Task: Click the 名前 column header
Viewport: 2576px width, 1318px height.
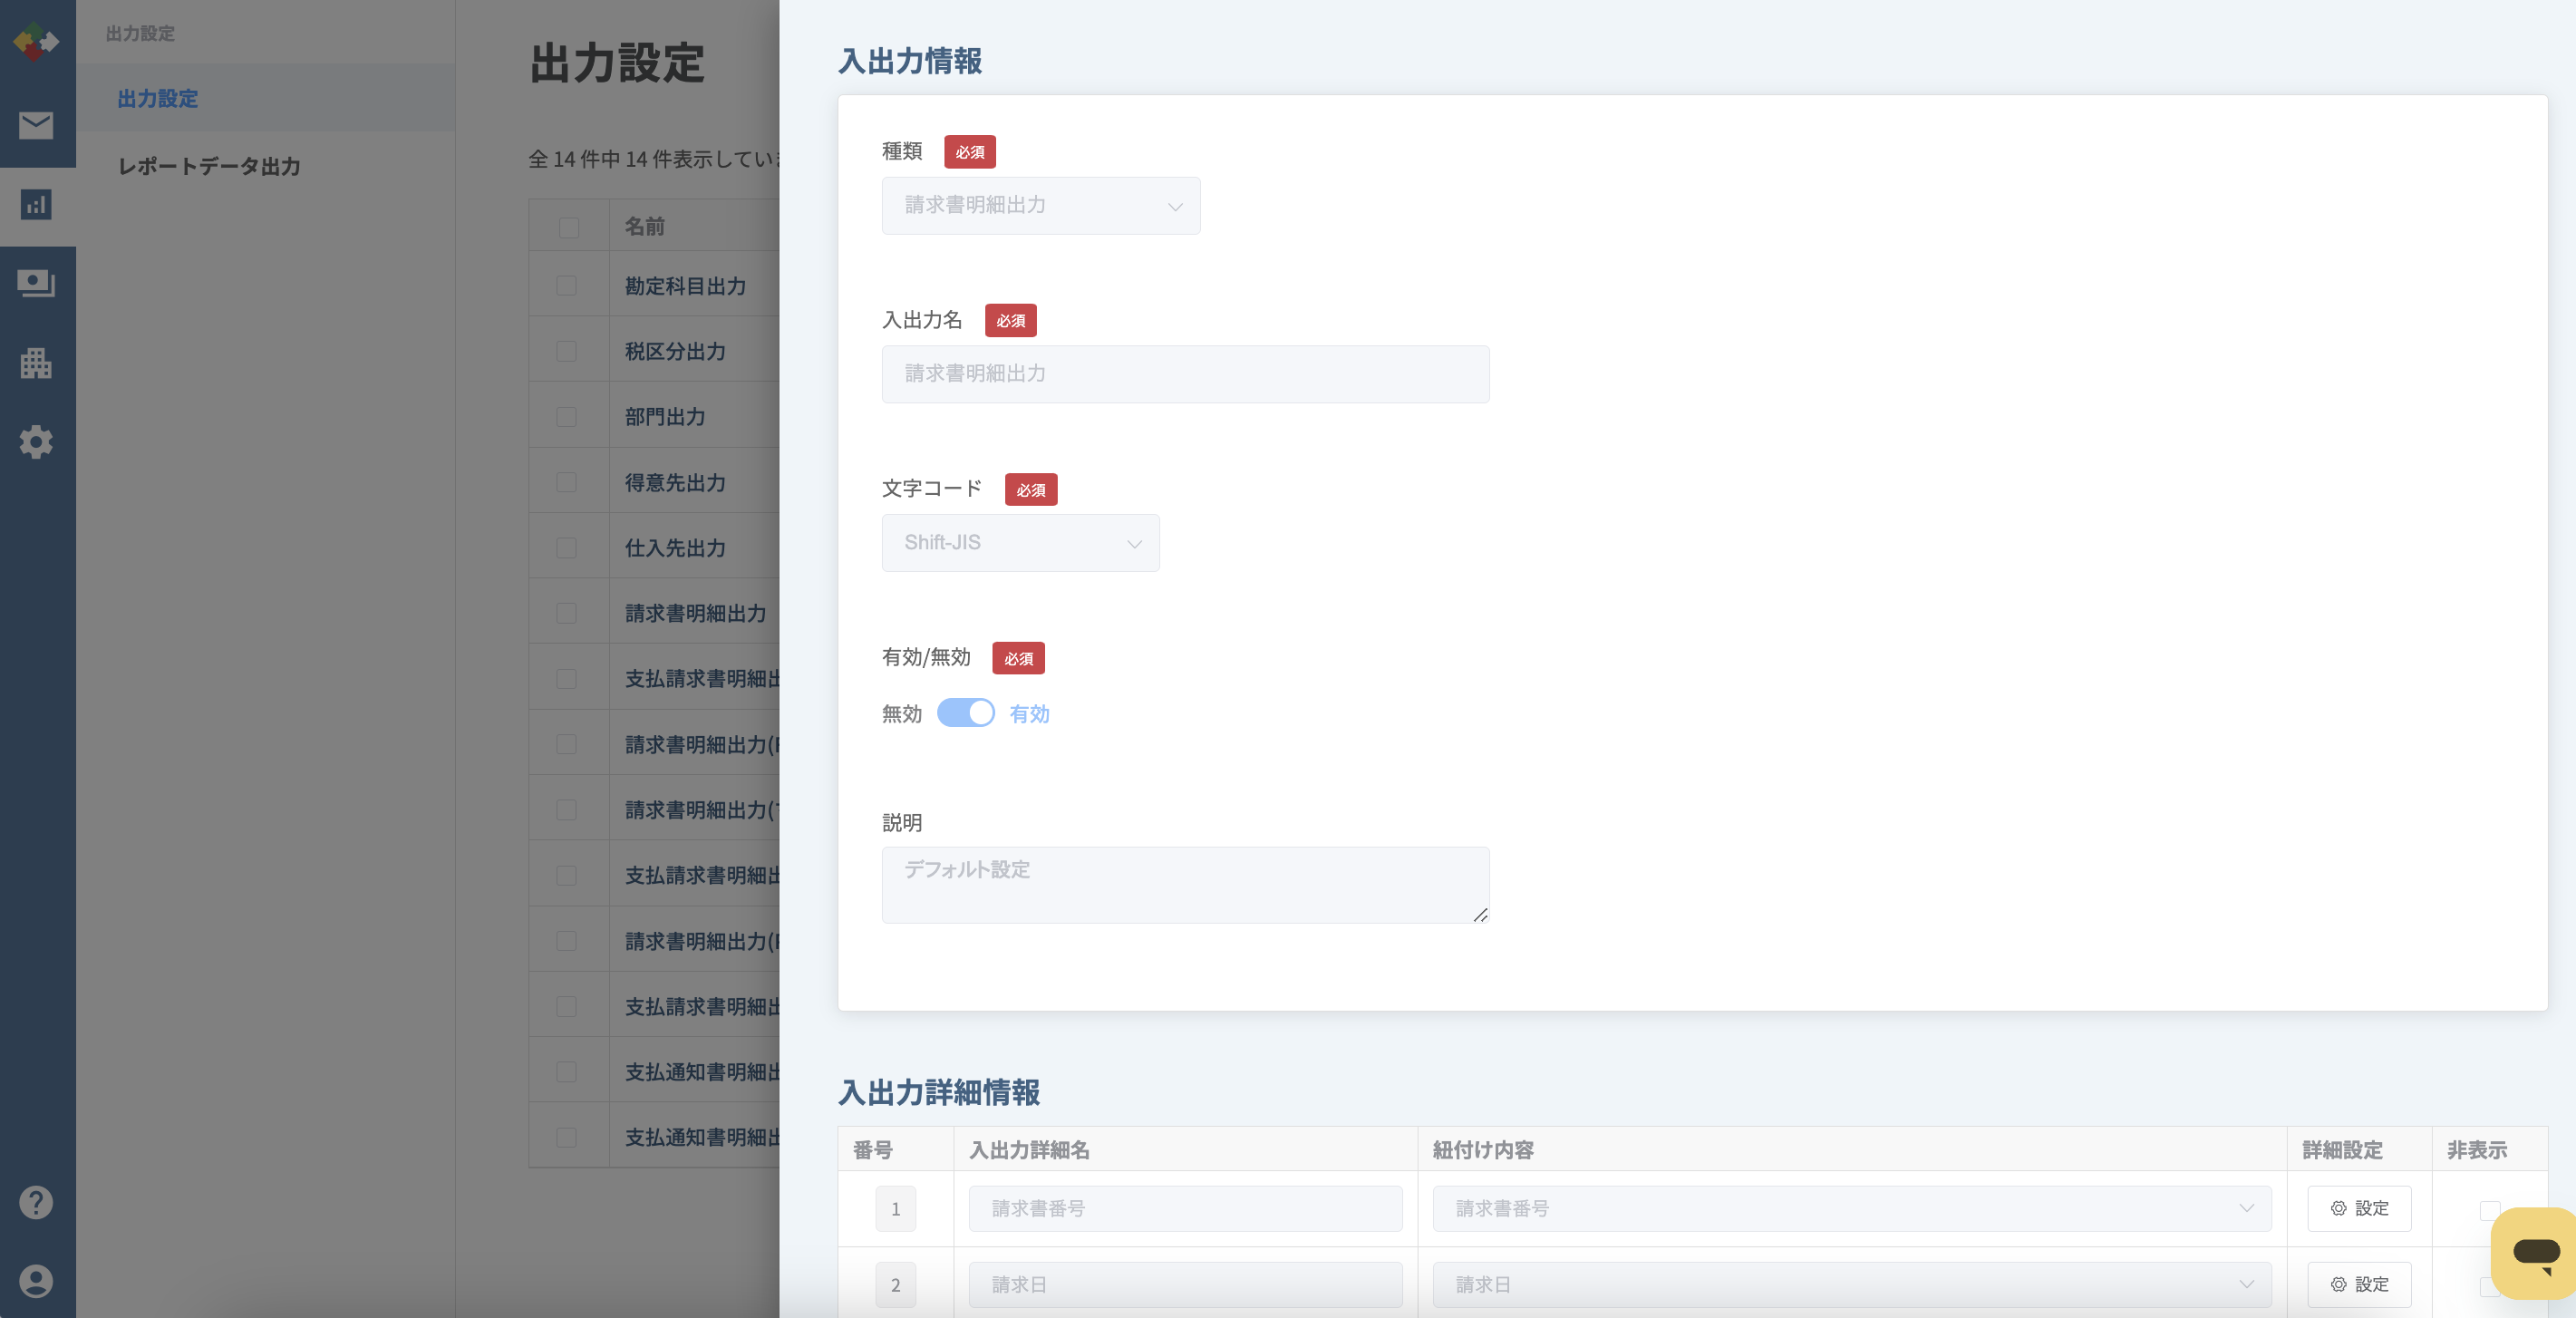Action: 645,227
